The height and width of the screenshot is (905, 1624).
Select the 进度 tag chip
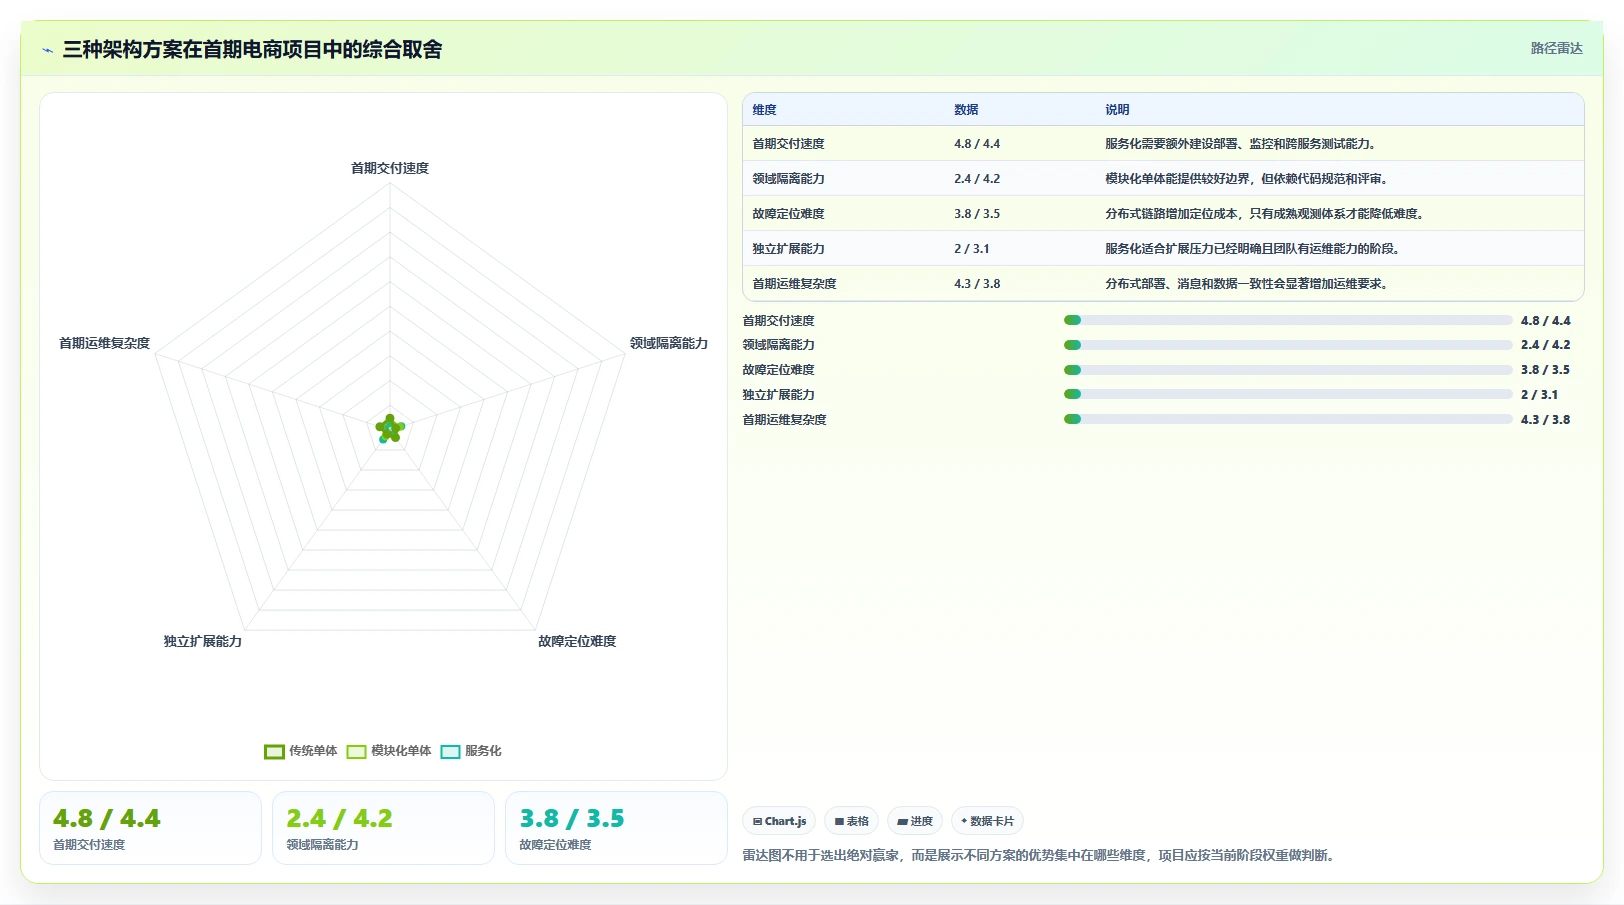(x=915, y=821)
